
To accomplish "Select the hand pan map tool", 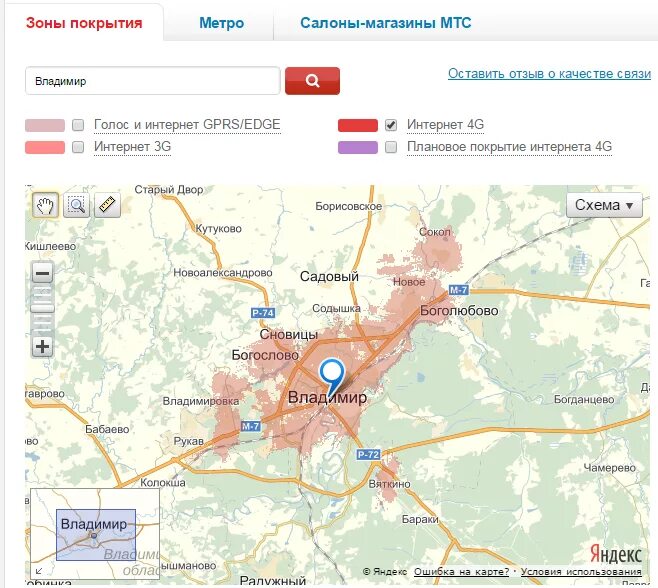I will 45,205.
